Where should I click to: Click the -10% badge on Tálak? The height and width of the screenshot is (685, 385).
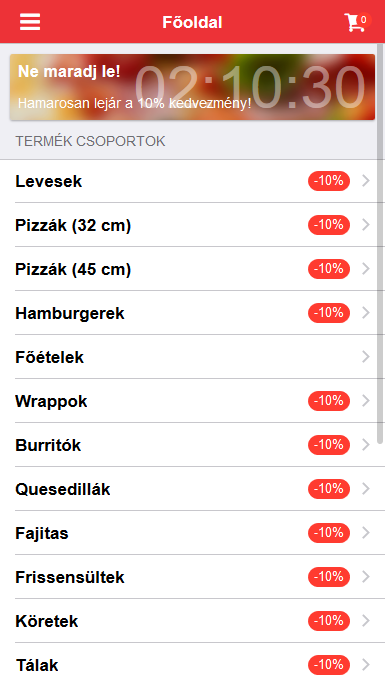[x=329, y=665]
